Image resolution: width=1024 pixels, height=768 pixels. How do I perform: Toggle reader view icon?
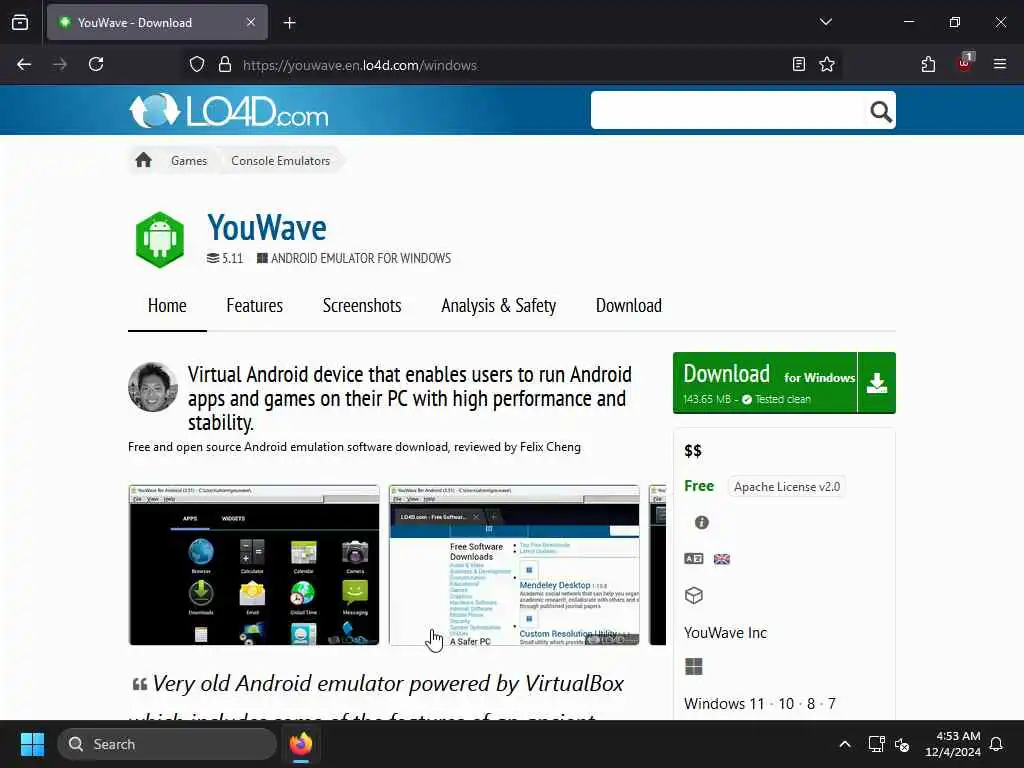798,65
